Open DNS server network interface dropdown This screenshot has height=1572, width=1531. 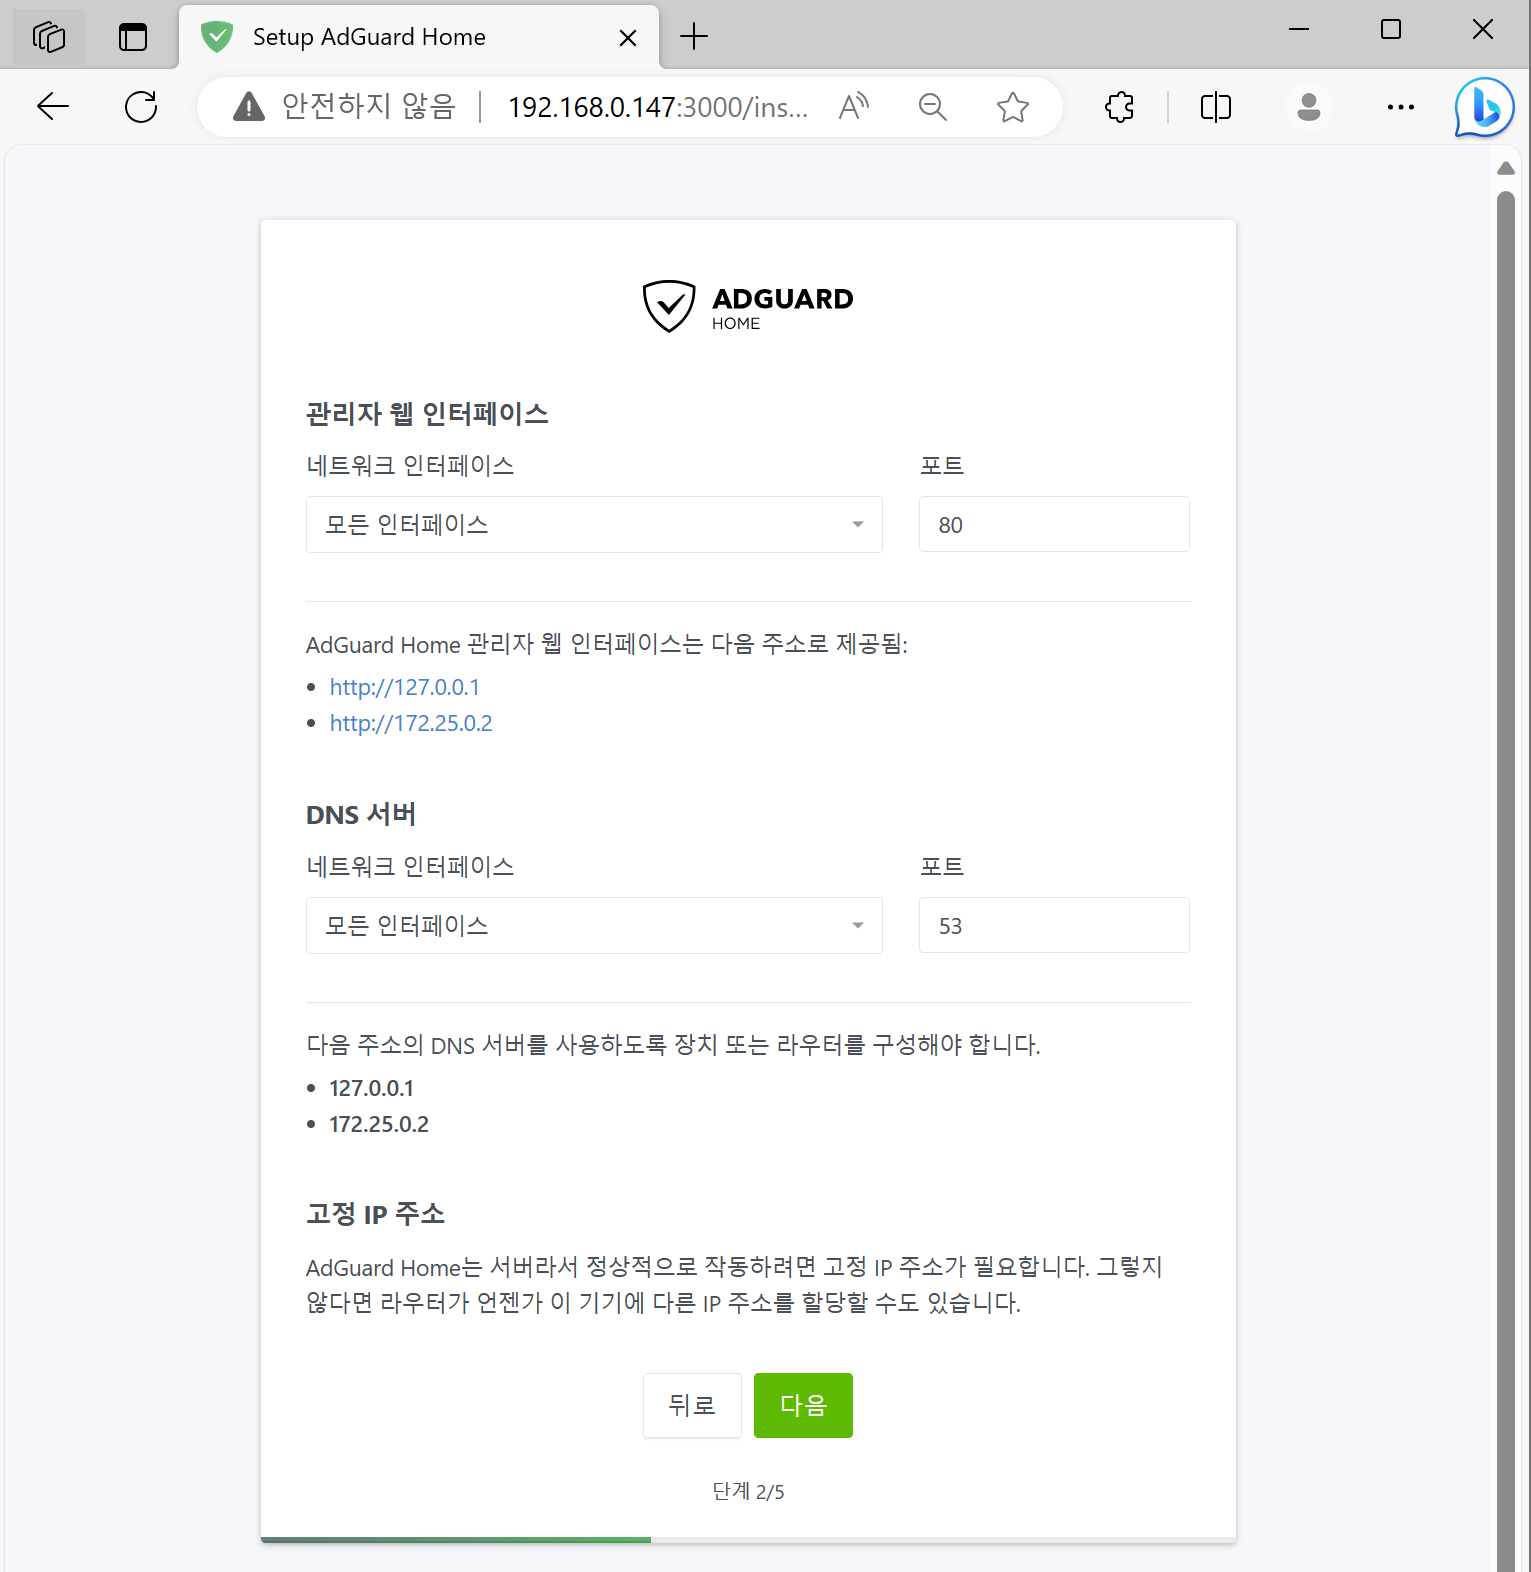coord(594,925)
